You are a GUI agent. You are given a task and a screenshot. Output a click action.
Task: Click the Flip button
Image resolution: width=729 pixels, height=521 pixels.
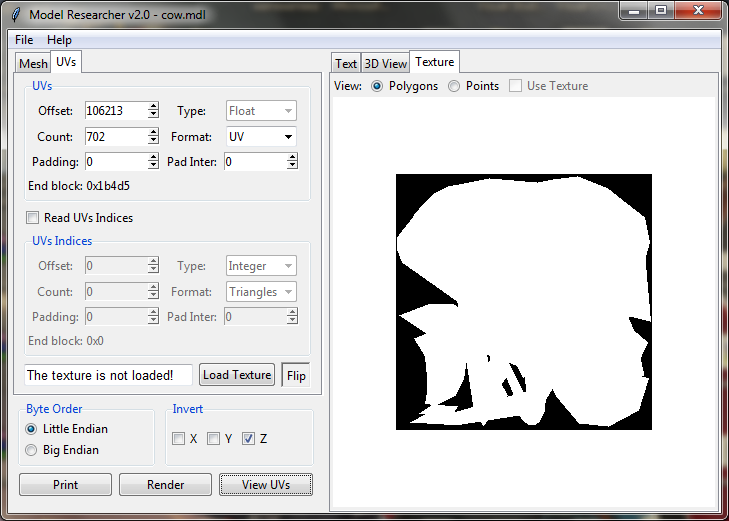296,375
